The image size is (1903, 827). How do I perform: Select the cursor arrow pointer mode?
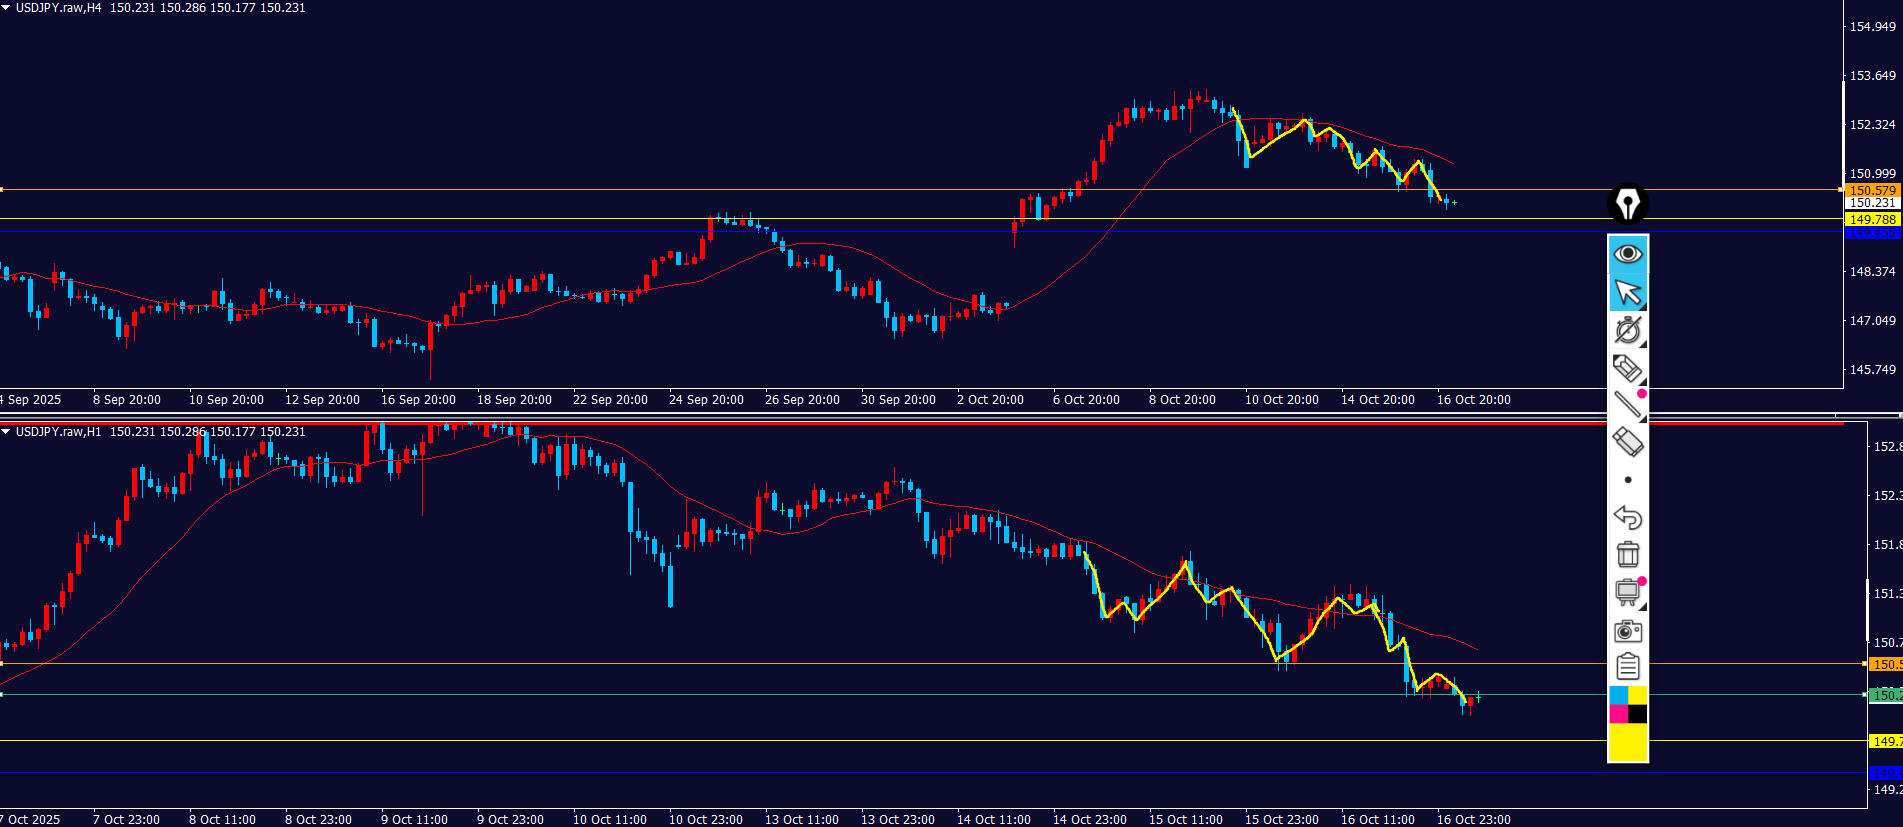pos(1627,292)
